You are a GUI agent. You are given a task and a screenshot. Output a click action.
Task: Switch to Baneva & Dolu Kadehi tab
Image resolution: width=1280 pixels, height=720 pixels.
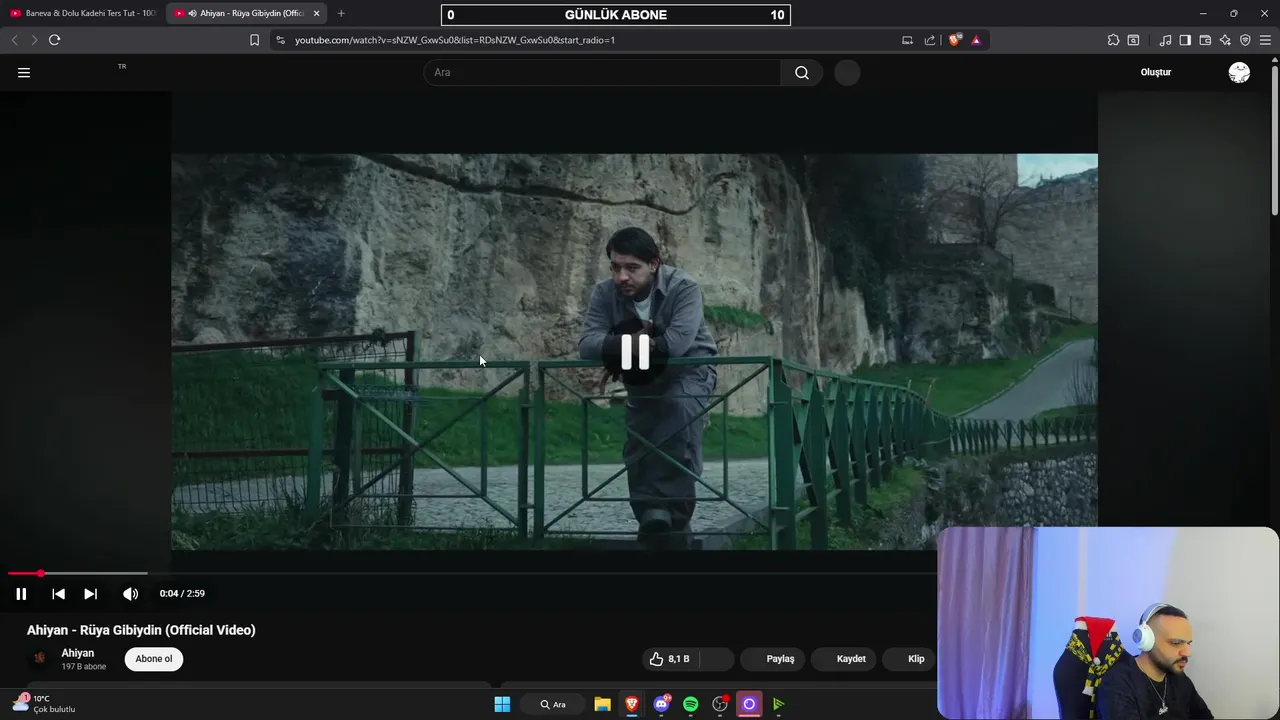pos(83,13)
